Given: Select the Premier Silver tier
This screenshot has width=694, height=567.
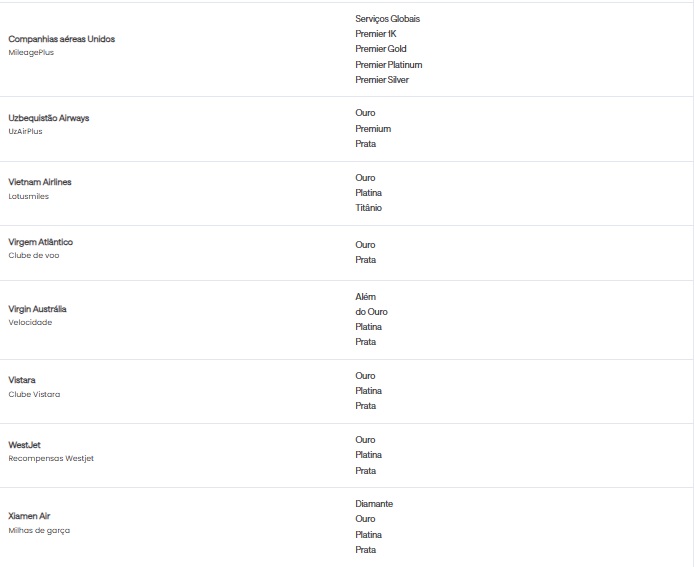Looking at the screenshot, I should pos(382,80).
